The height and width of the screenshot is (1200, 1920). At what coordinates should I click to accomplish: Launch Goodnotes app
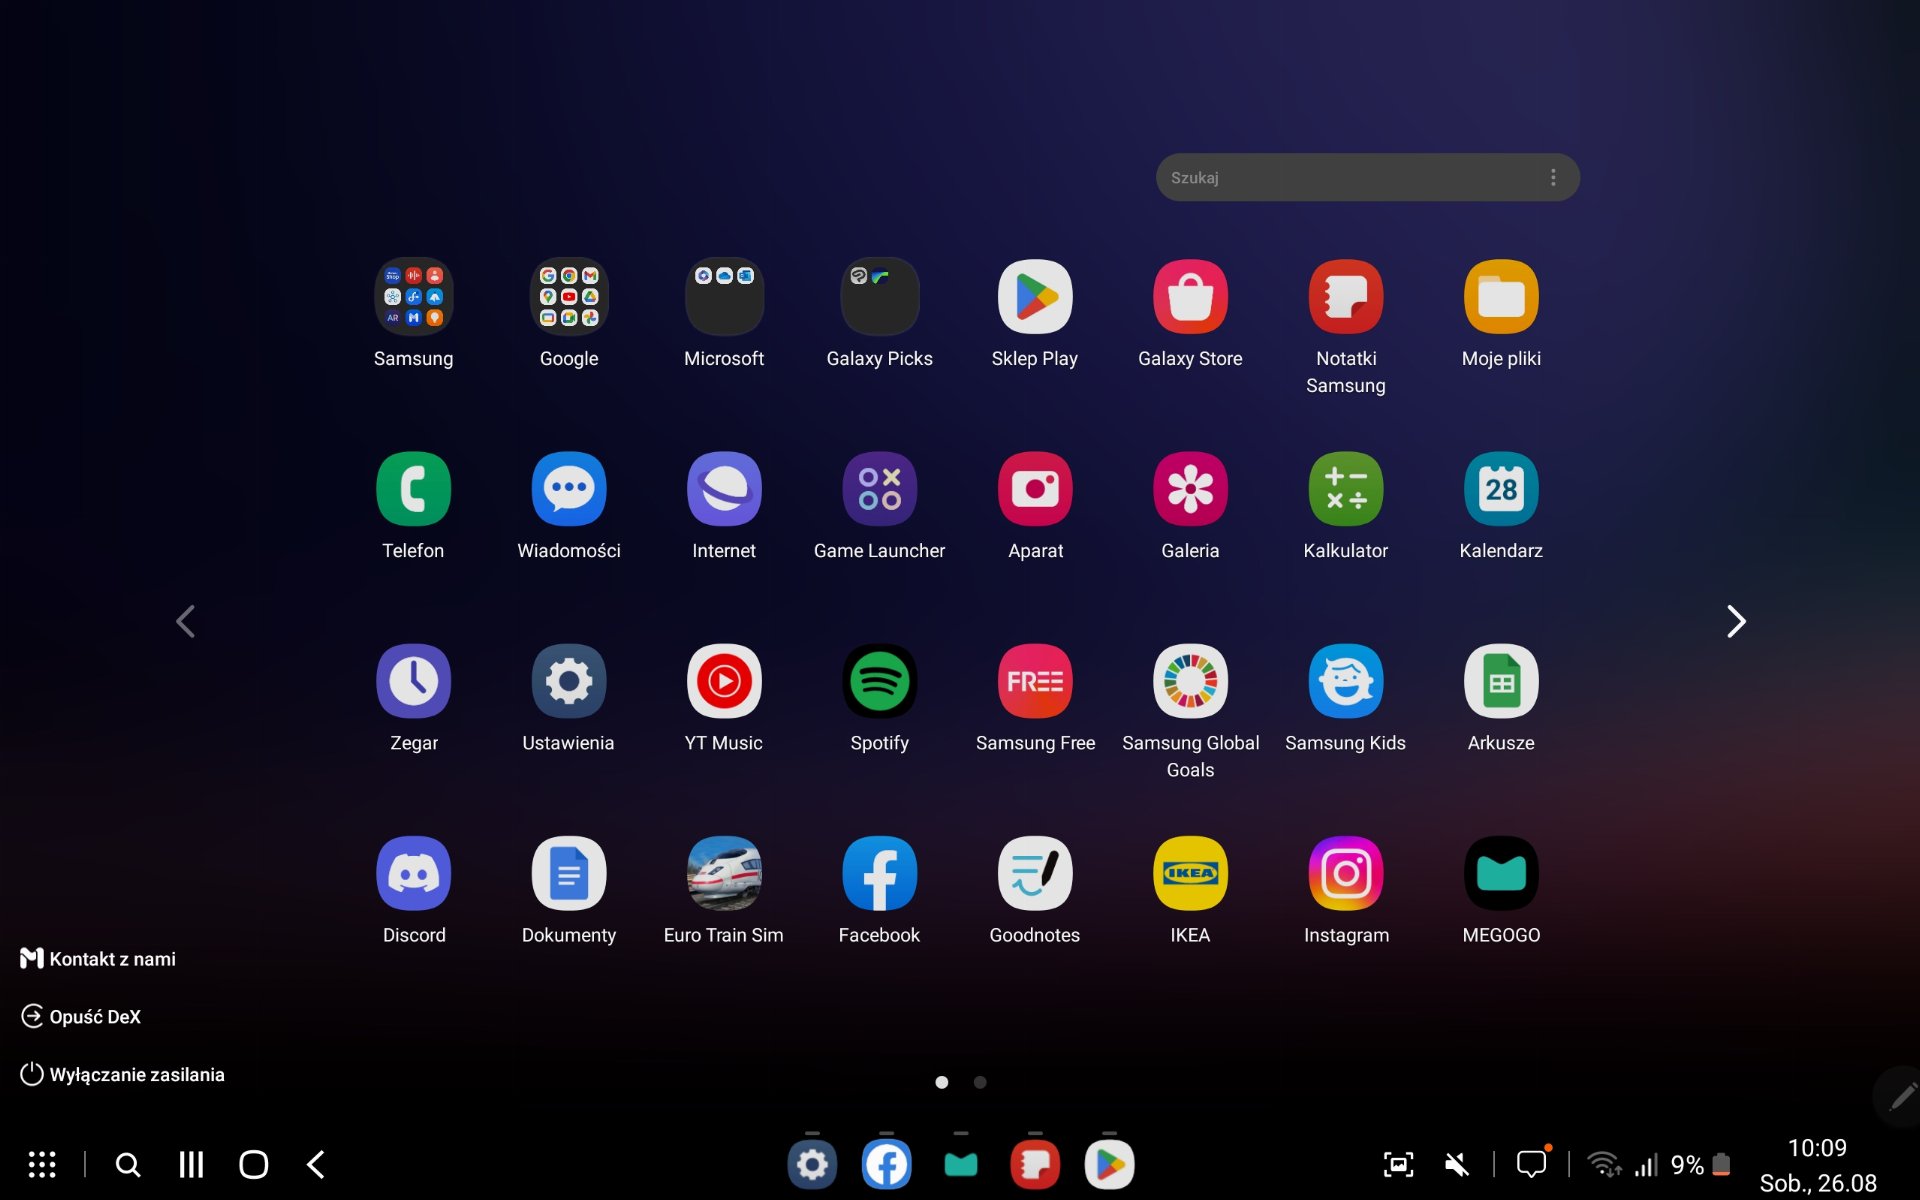(1035, 873)
